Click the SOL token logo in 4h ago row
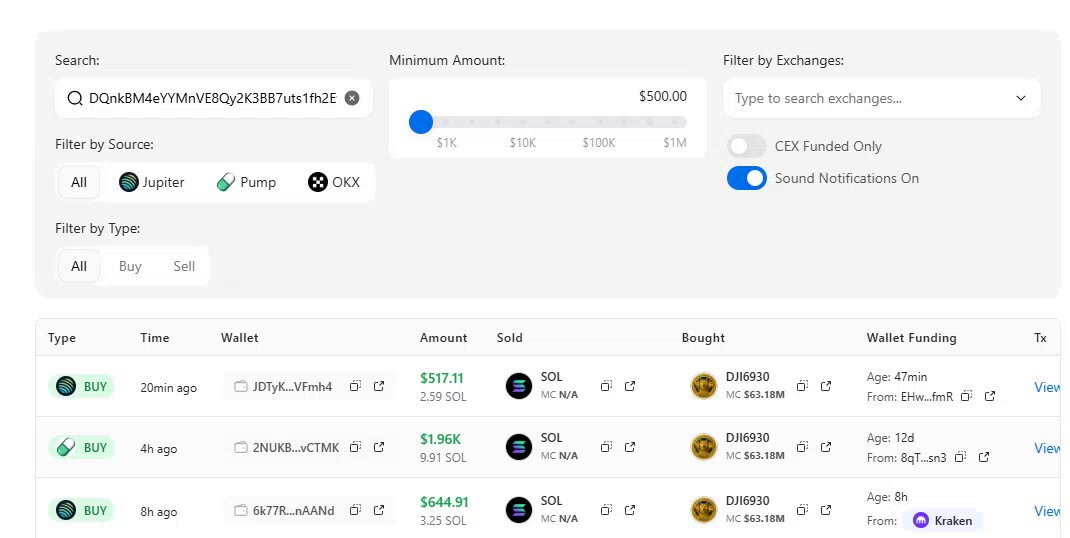1070x538 pixels. (x=519, y=447)
